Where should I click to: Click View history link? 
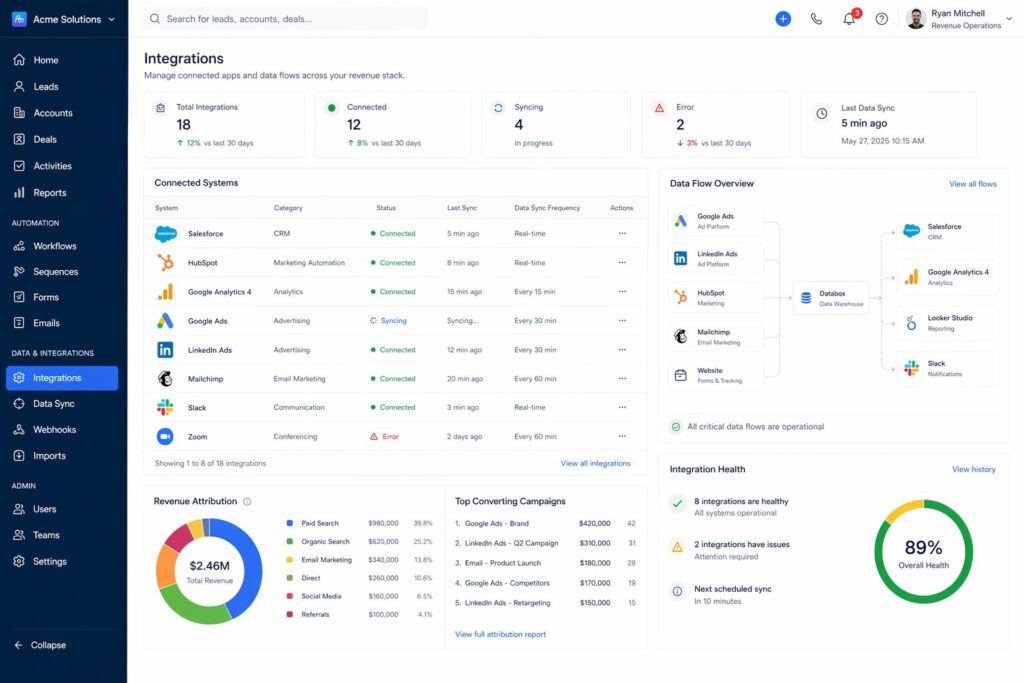tap(974, 469)
